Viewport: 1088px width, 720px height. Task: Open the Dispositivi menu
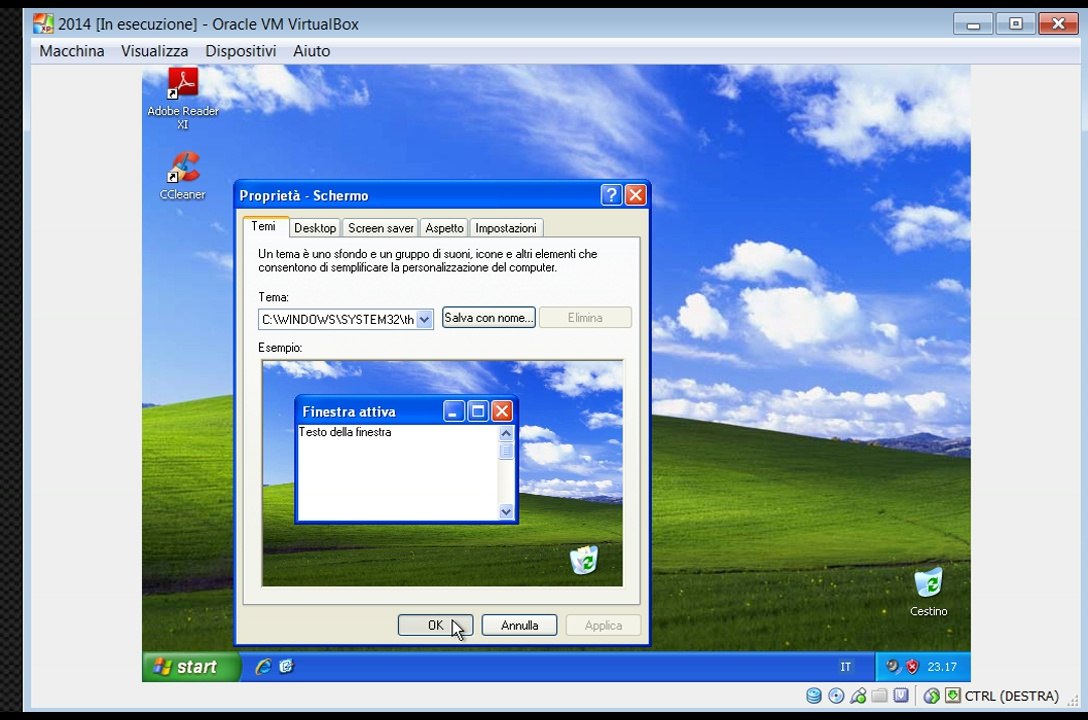click(x=241, y=51)
